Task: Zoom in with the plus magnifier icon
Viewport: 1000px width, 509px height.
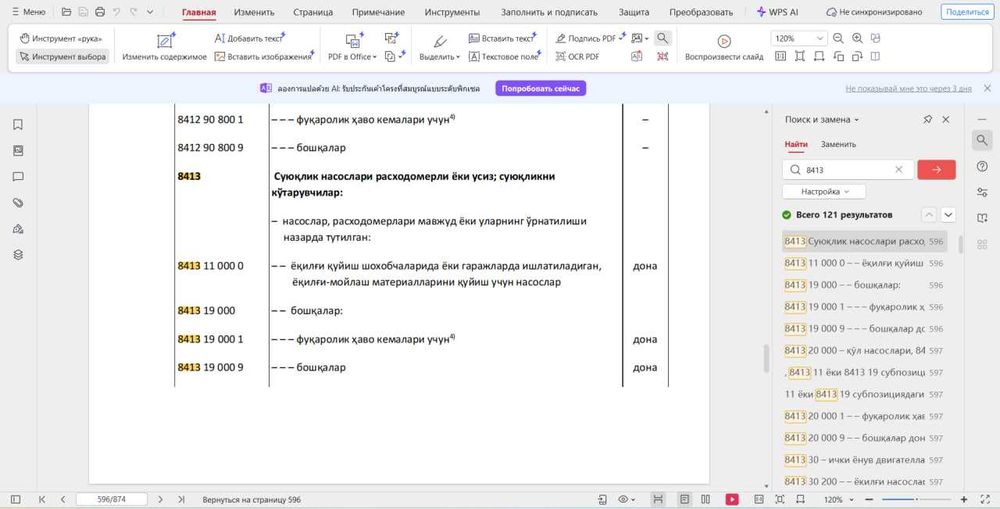Action: pyautogui.click(x=857, y=38)
